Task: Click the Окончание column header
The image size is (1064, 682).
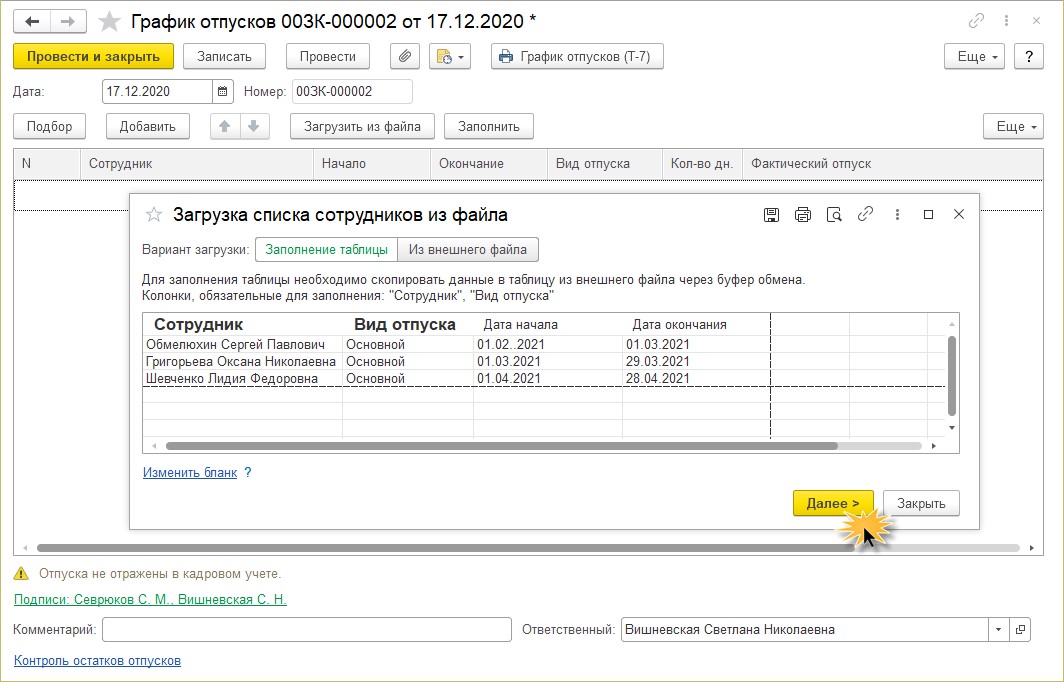Action: tap(489, 164)
